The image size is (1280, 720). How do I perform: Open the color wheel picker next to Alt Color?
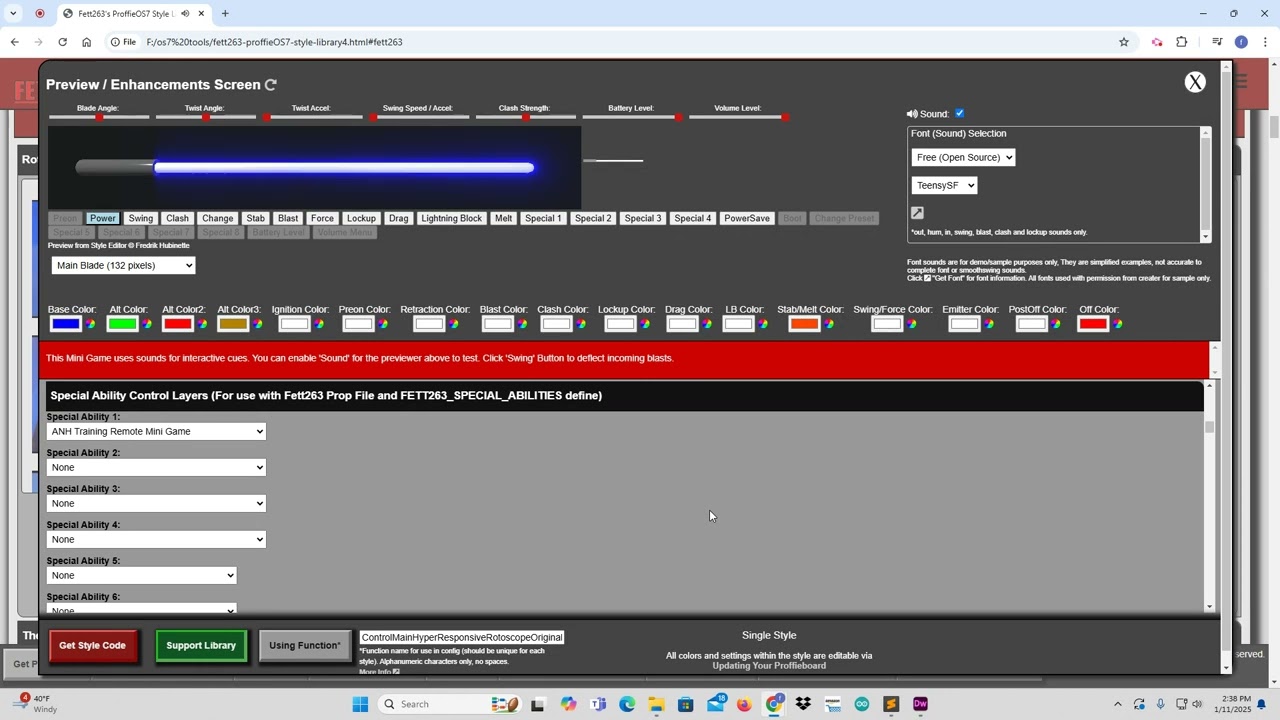pos(148,324)
